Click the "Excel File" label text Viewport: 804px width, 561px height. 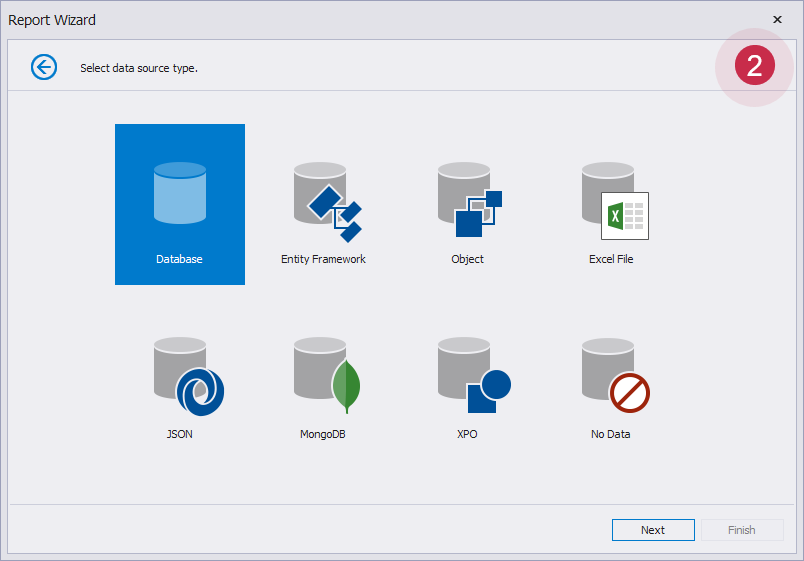[611, 259]
